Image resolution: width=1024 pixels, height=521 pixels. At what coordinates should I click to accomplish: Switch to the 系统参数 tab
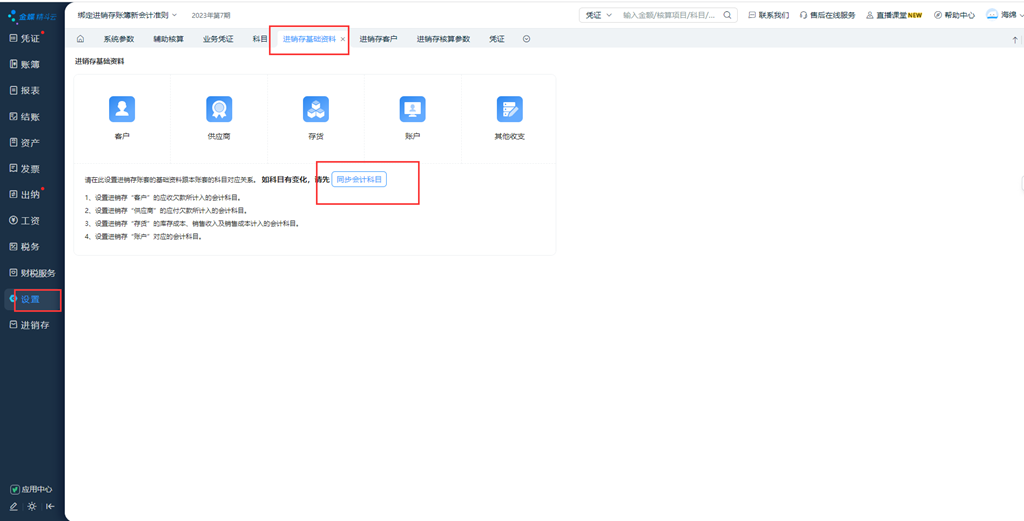(x=118, y=39)
